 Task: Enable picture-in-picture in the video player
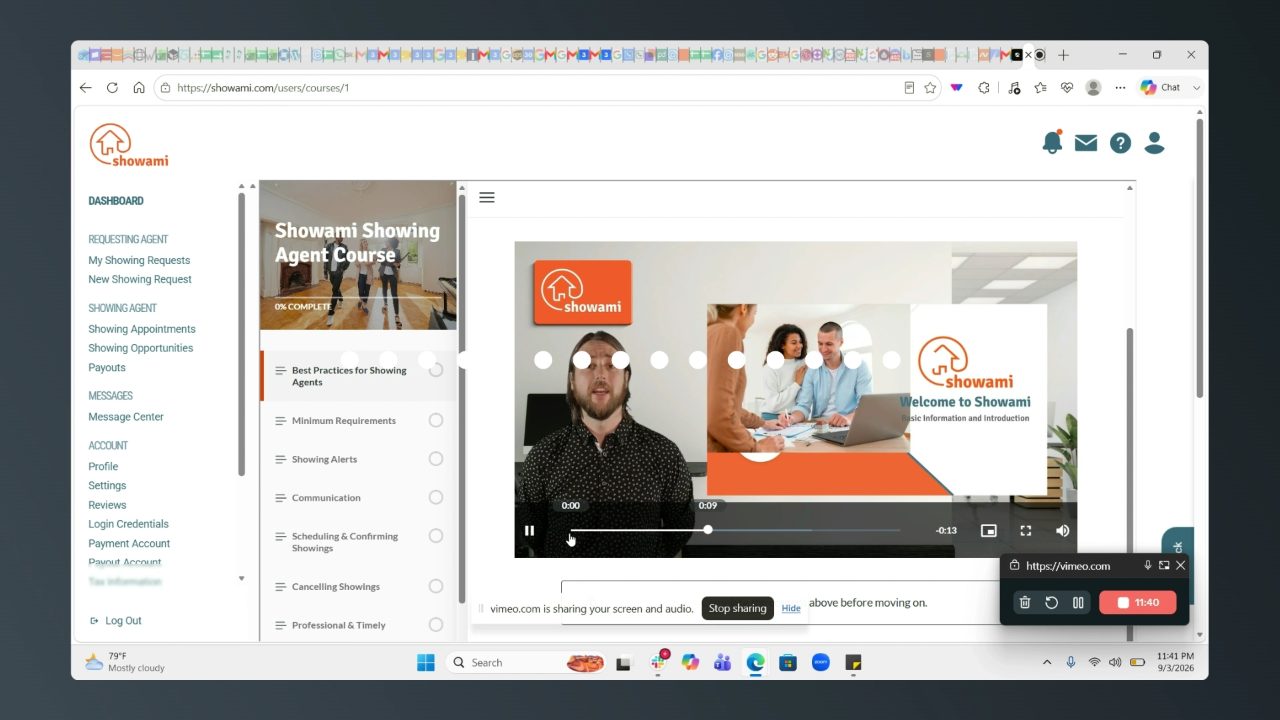pyautogui.click(x=988, y=531)
